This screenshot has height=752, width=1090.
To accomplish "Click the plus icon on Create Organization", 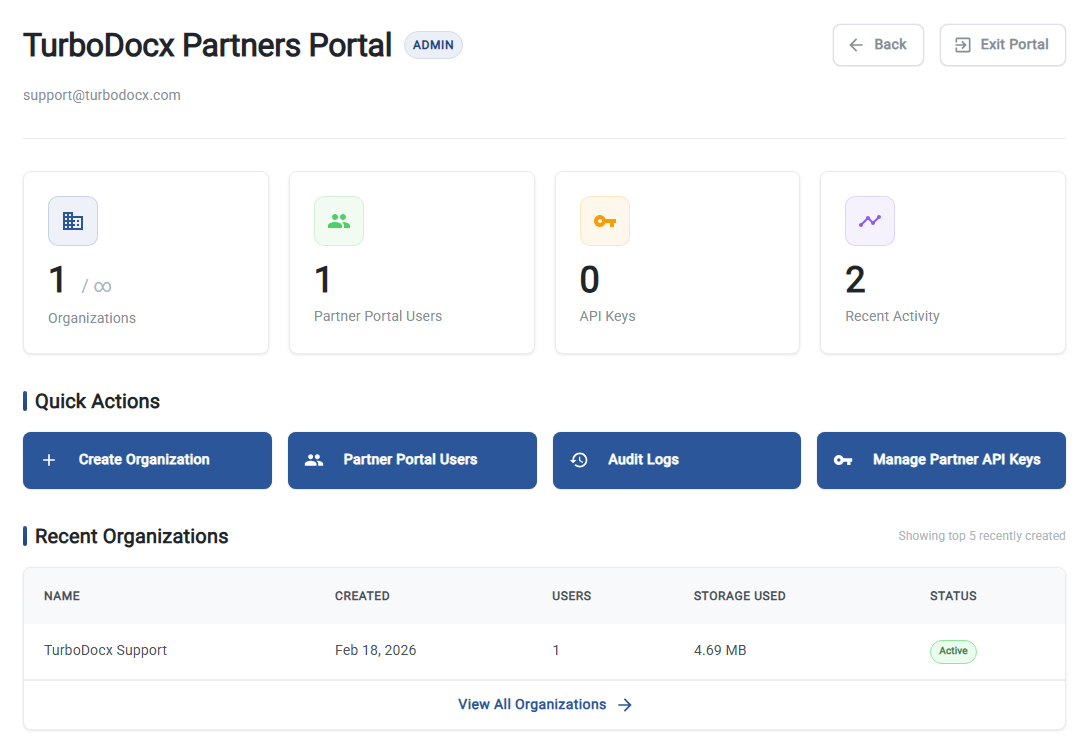I will 48,460.
